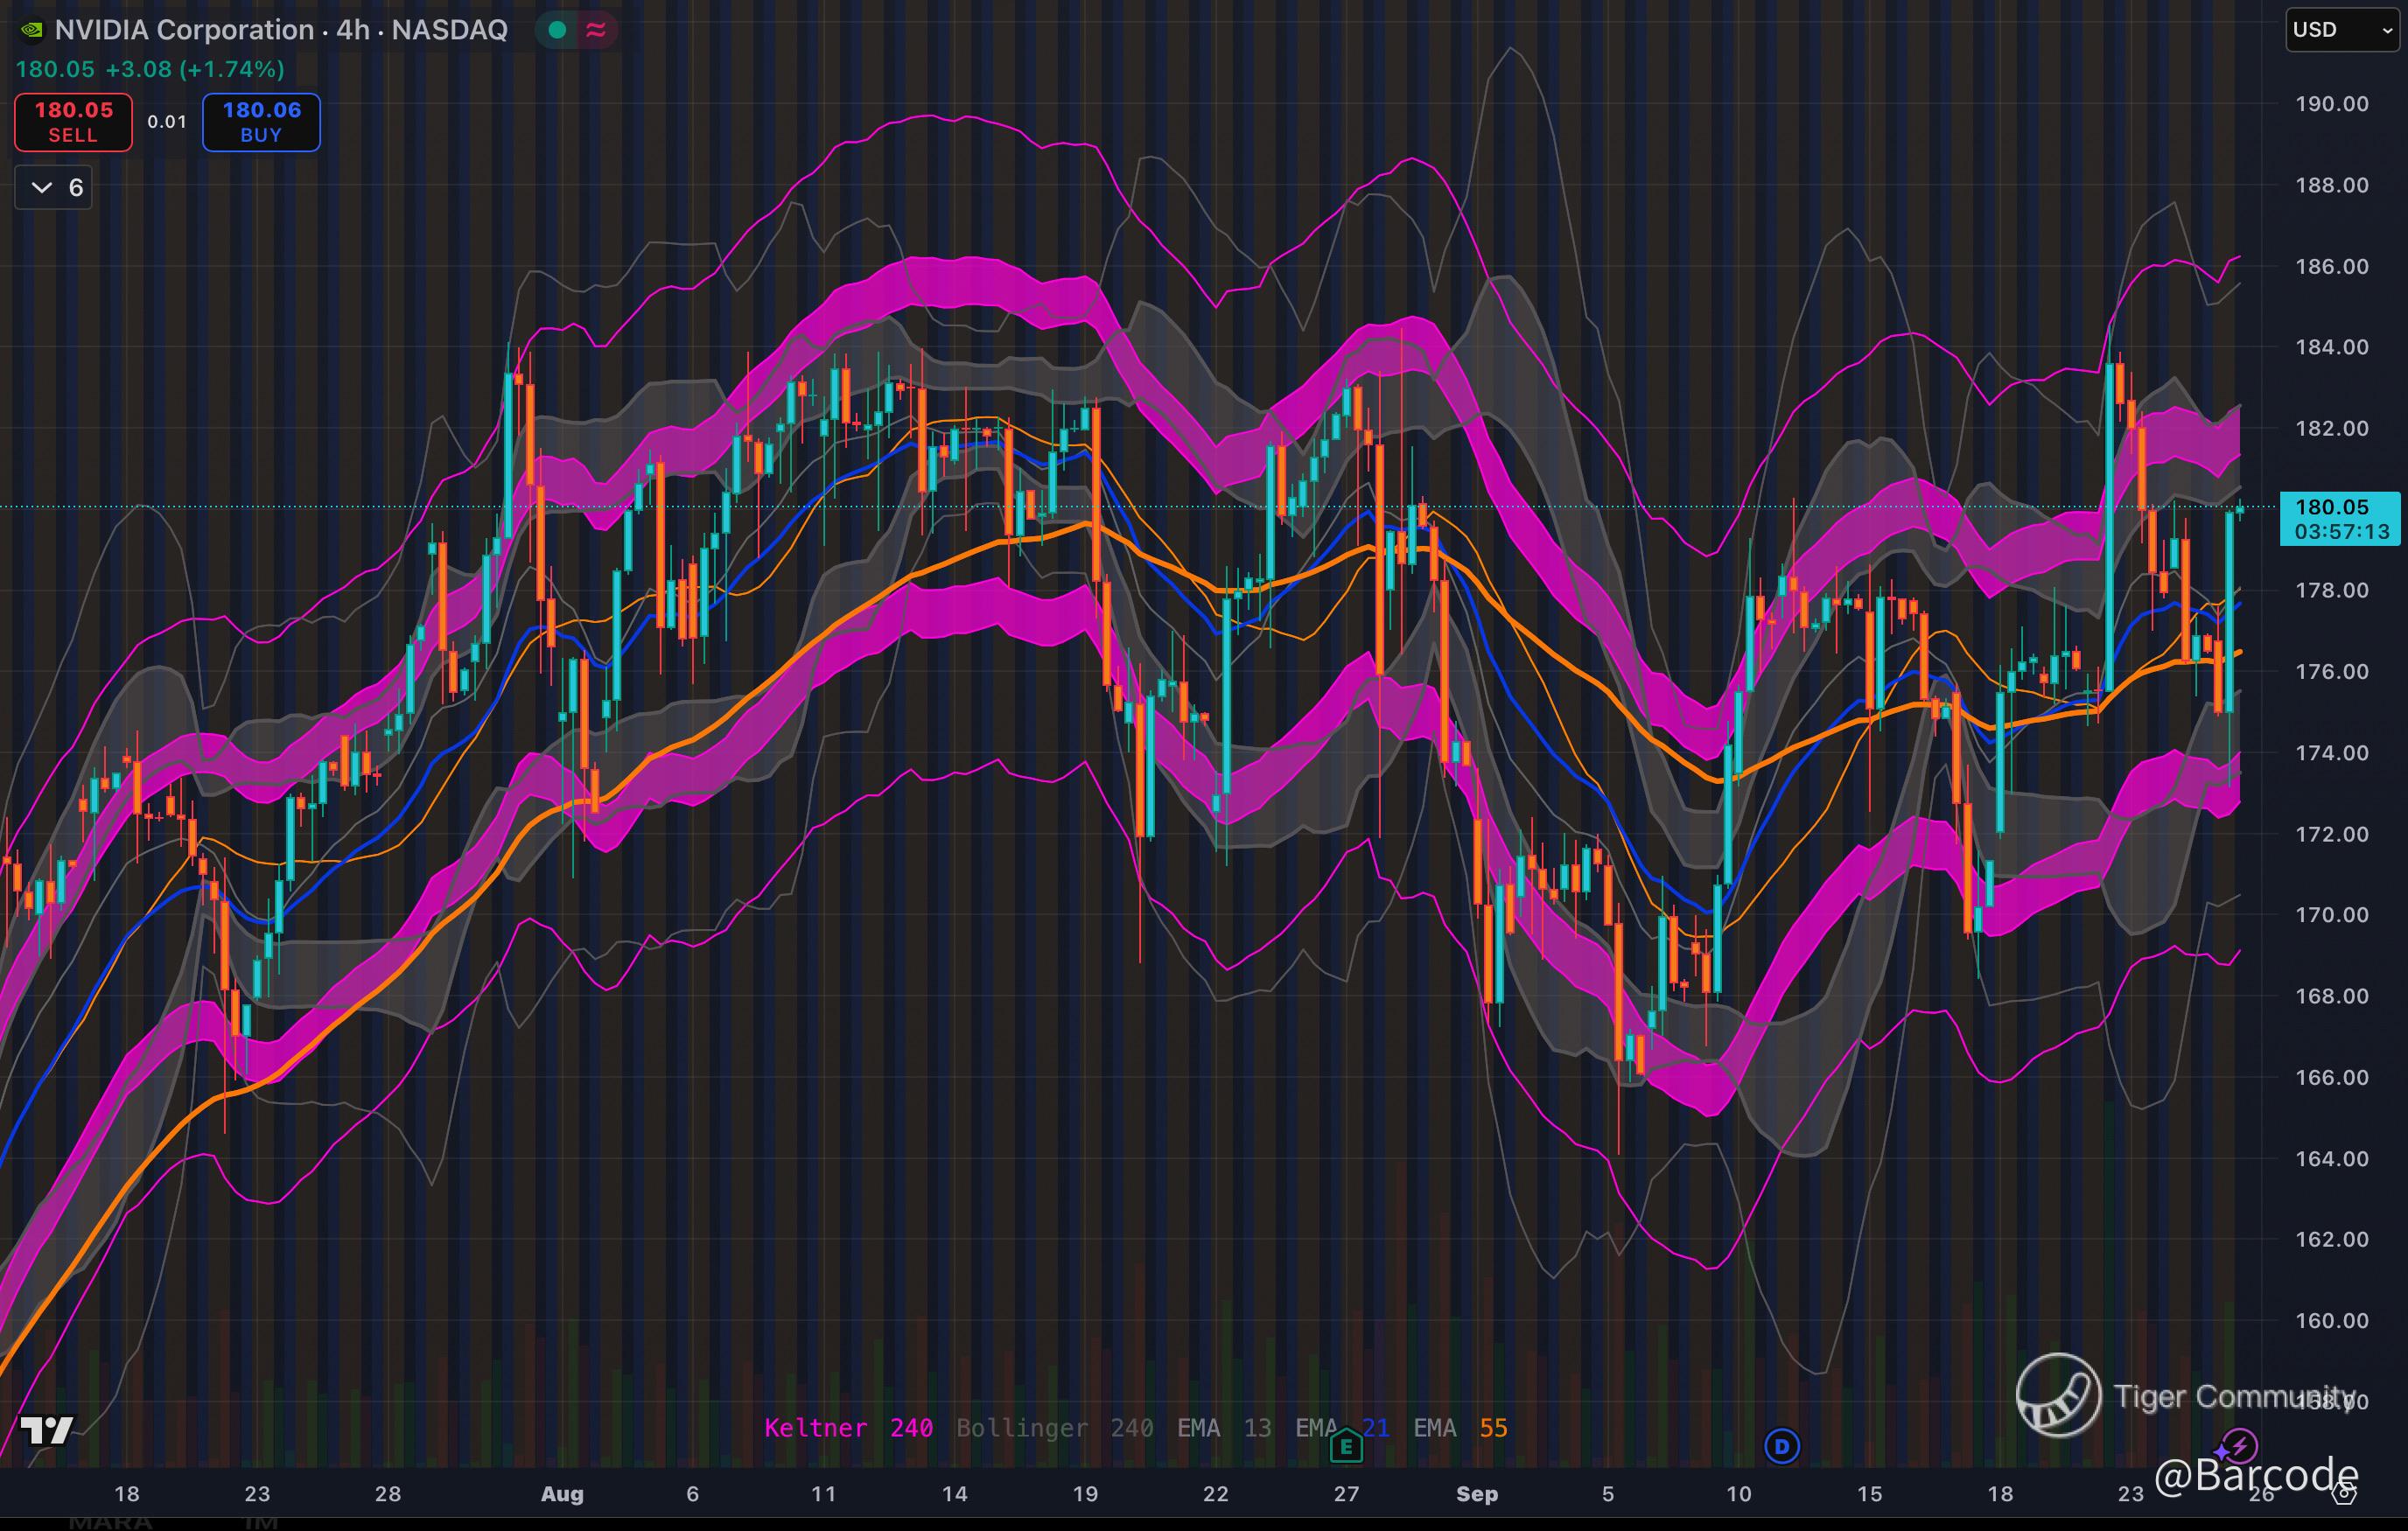The width and height of the screenshot is (2408, 1531).
Task: Click the green market status dot
Action: coord(558,30)
